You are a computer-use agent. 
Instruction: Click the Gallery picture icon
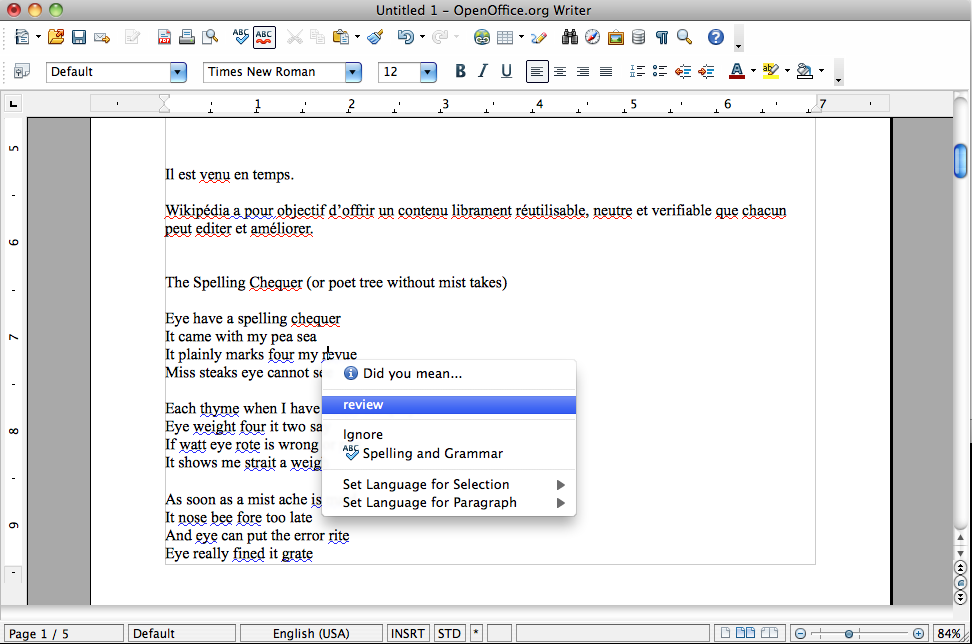click(616, 38)
